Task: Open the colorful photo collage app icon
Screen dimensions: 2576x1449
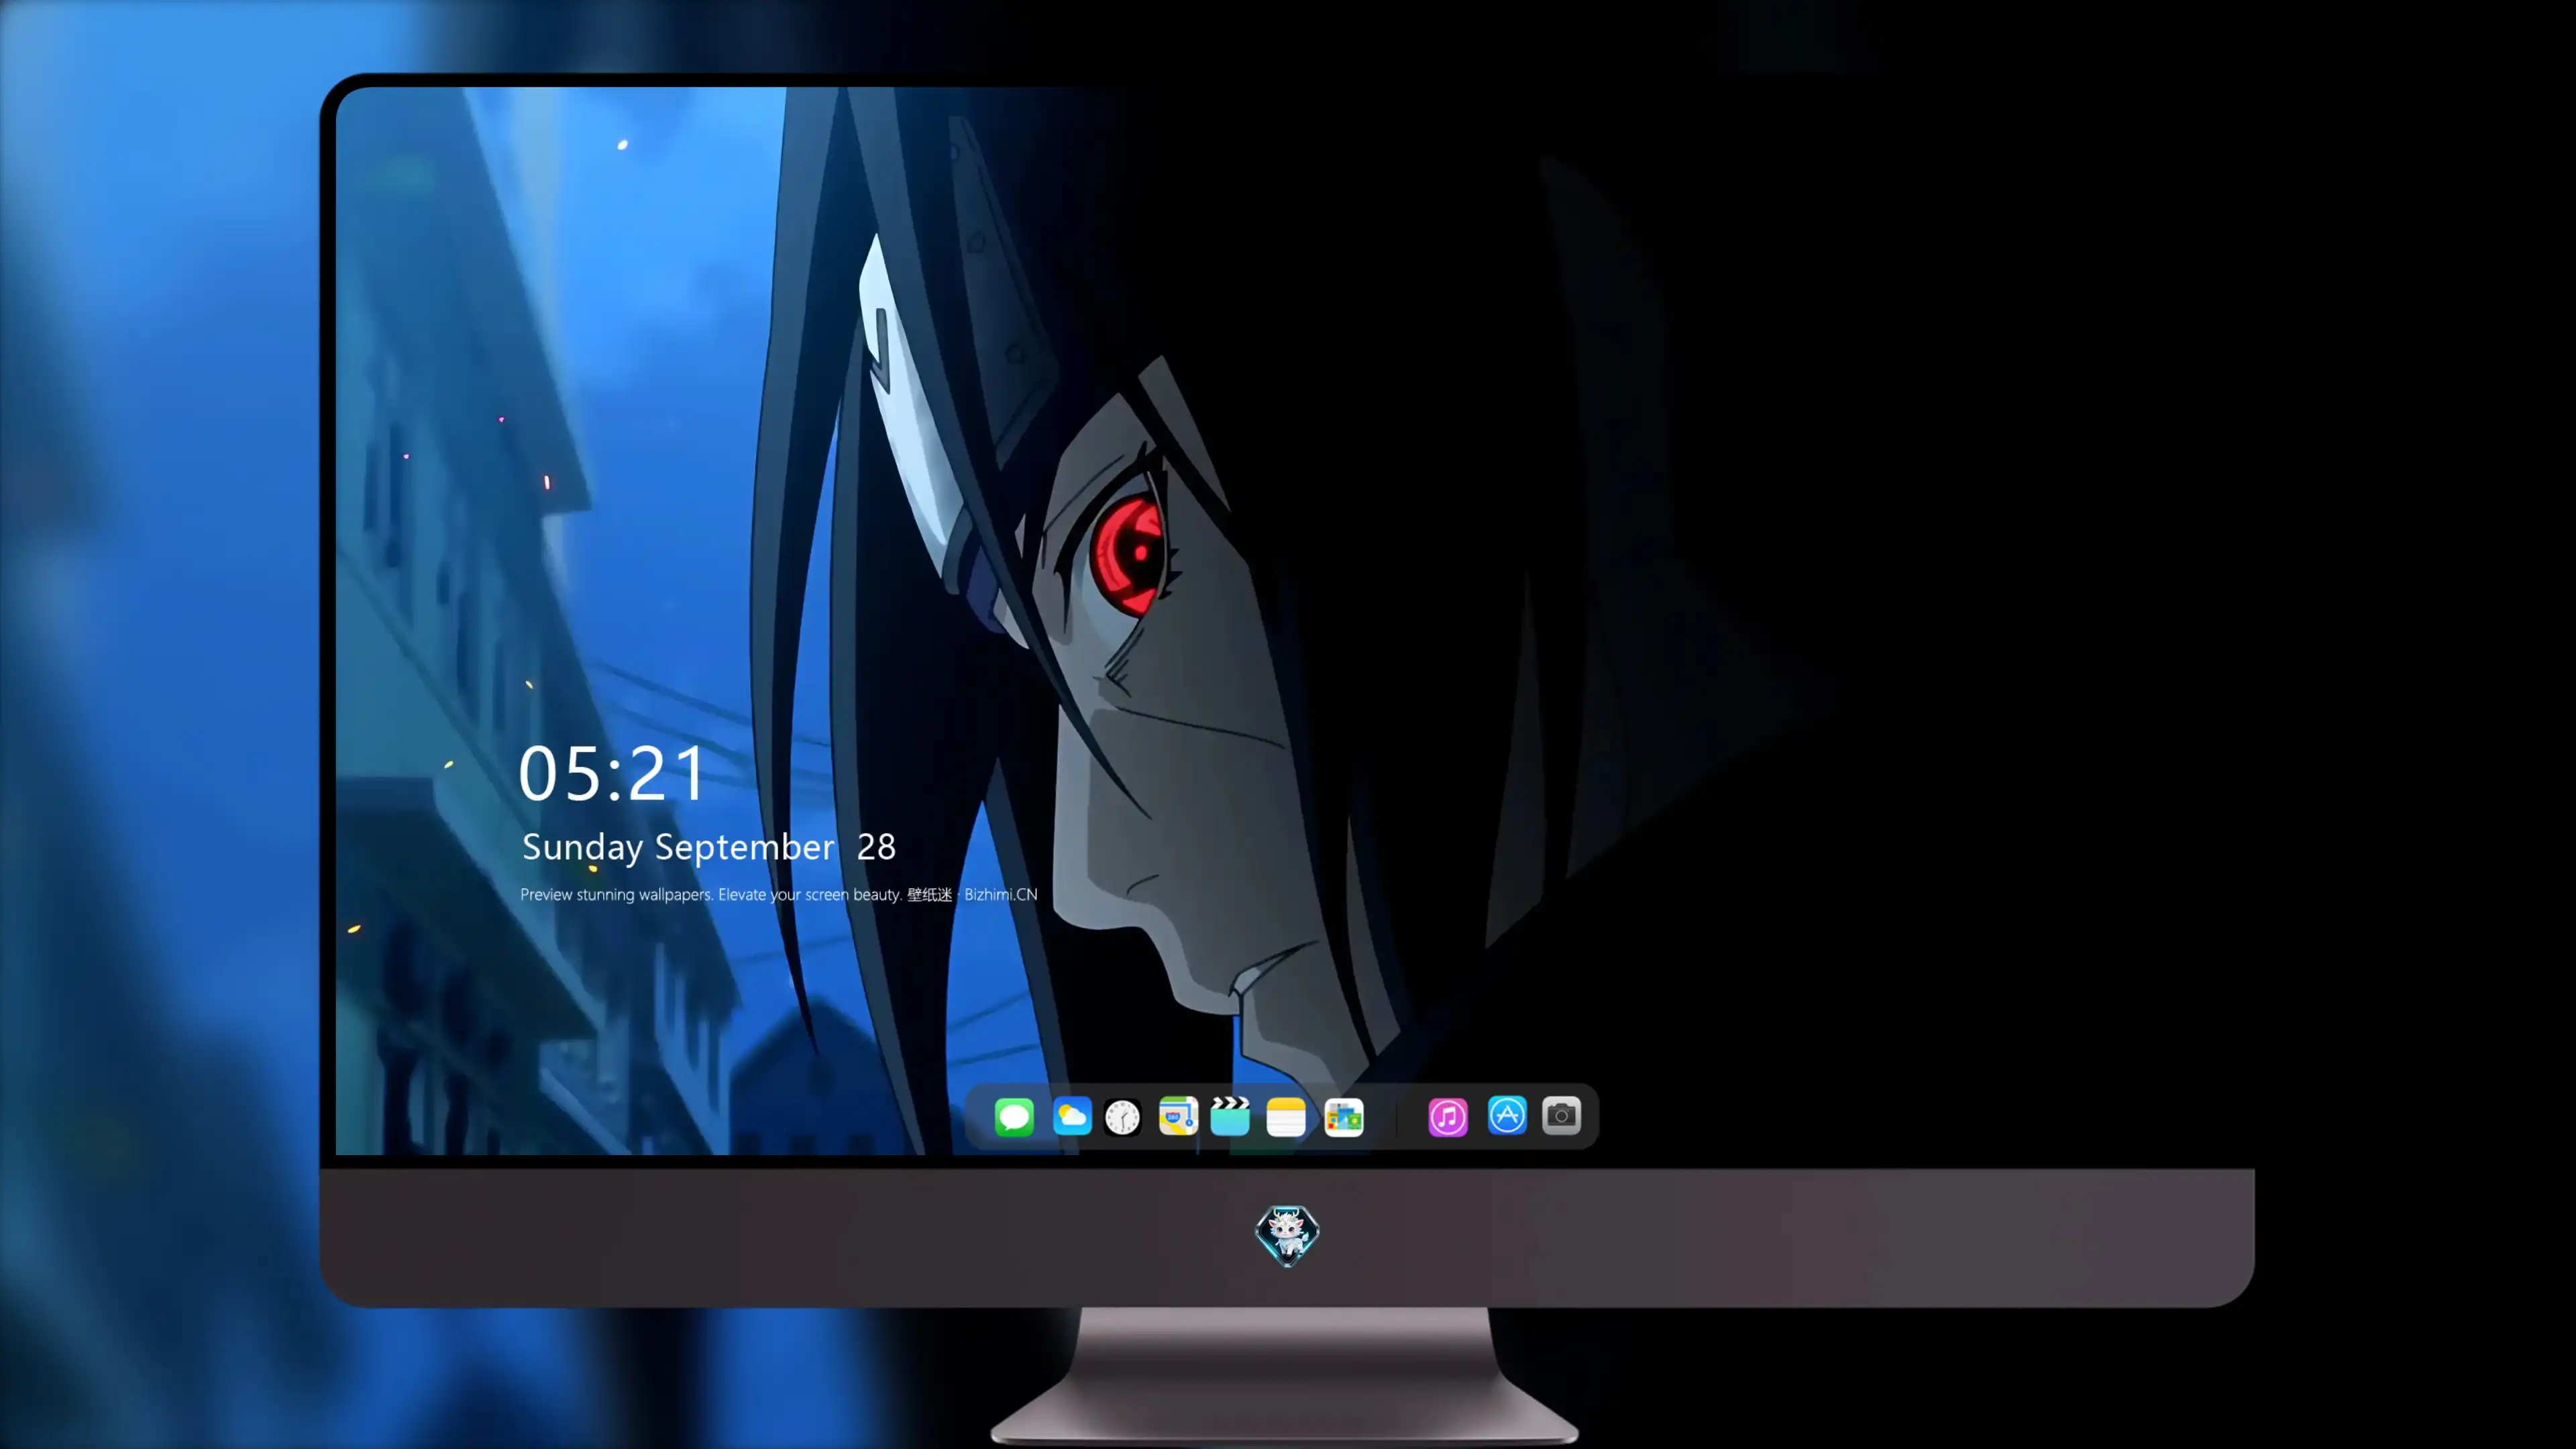Action: click(x=1344, y=1117)
